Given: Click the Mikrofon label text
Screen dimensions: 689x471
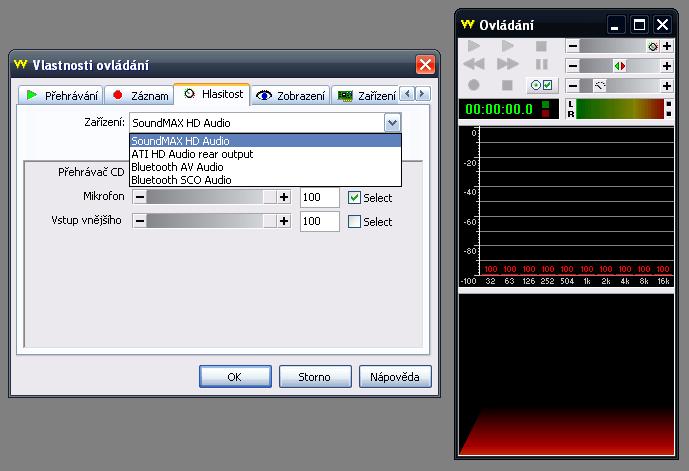Looking at the screenshot, I should point(104,196).
